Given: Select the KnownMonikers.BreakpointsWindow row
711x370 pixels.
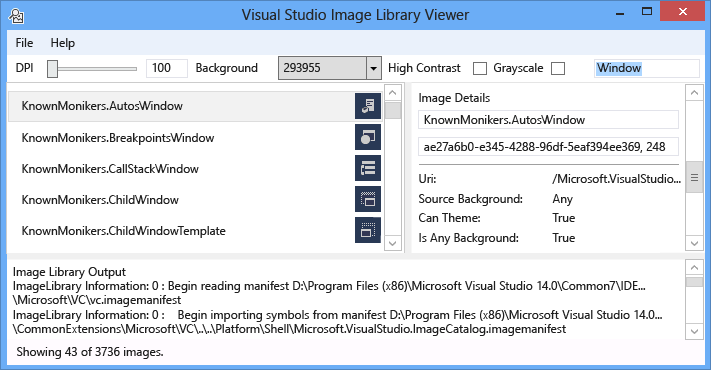Looking at the screenshot, I should pyautogui.click(x=195, y=137).
